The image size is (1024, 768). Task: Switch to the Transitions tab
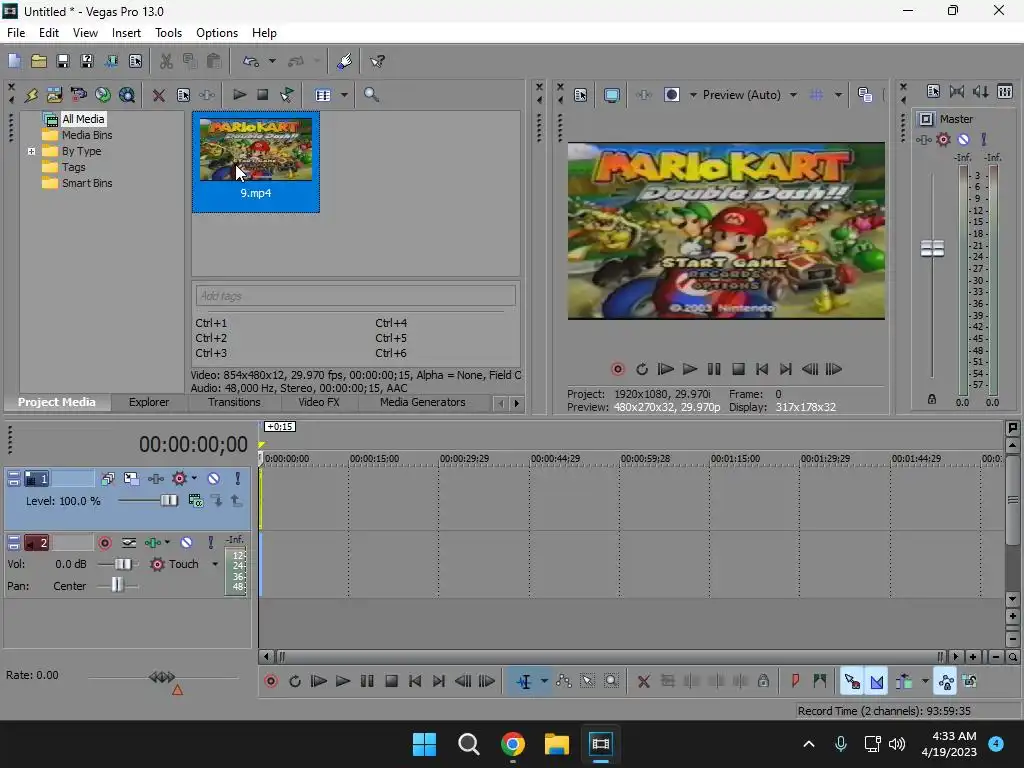[x=234, y=402]
